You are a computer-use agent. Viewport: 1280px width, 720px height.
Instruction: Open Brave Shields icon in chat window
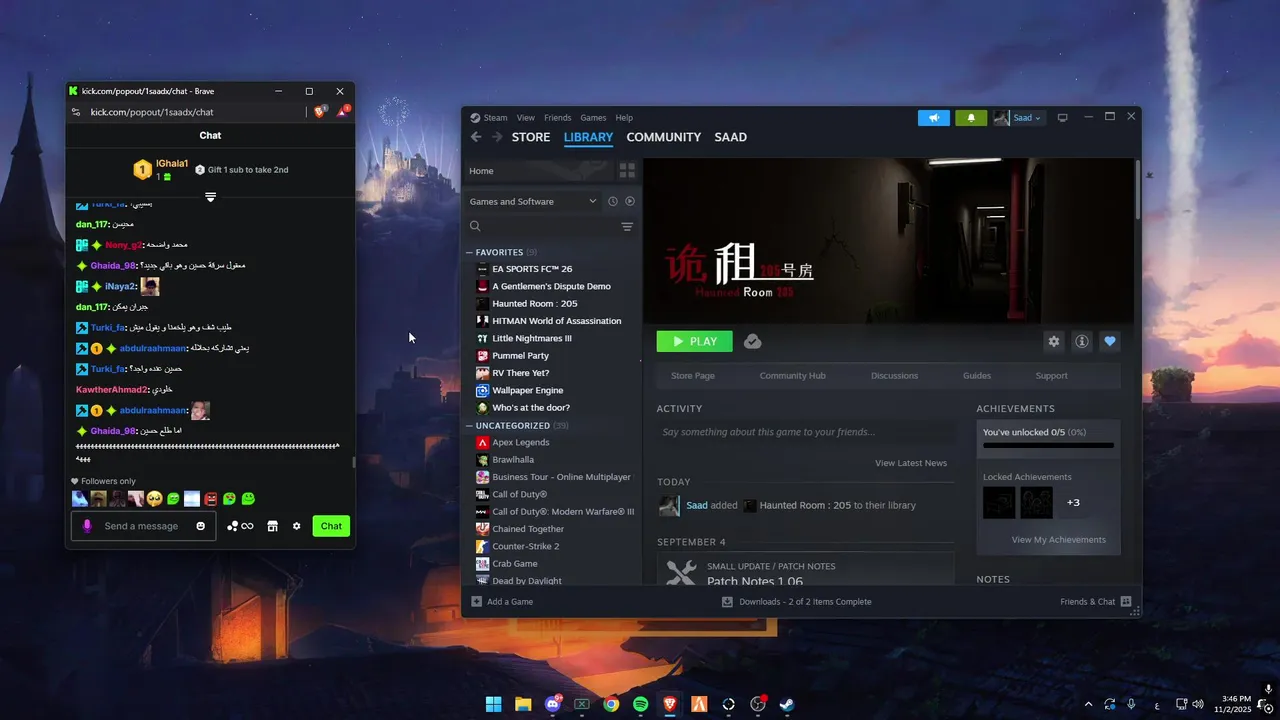point(320,112)
